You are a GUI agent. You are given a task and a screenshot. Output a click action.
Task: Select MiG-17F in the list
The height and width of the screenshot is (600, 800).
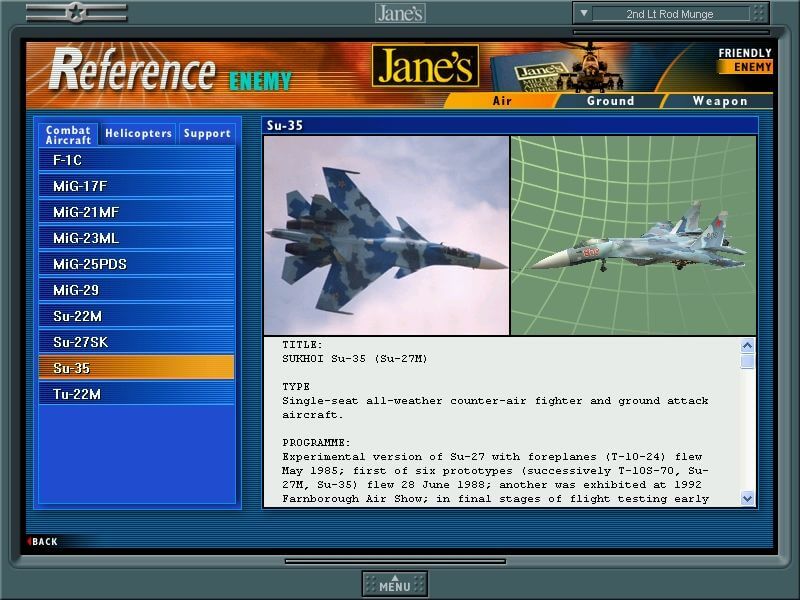coord(137,186)
